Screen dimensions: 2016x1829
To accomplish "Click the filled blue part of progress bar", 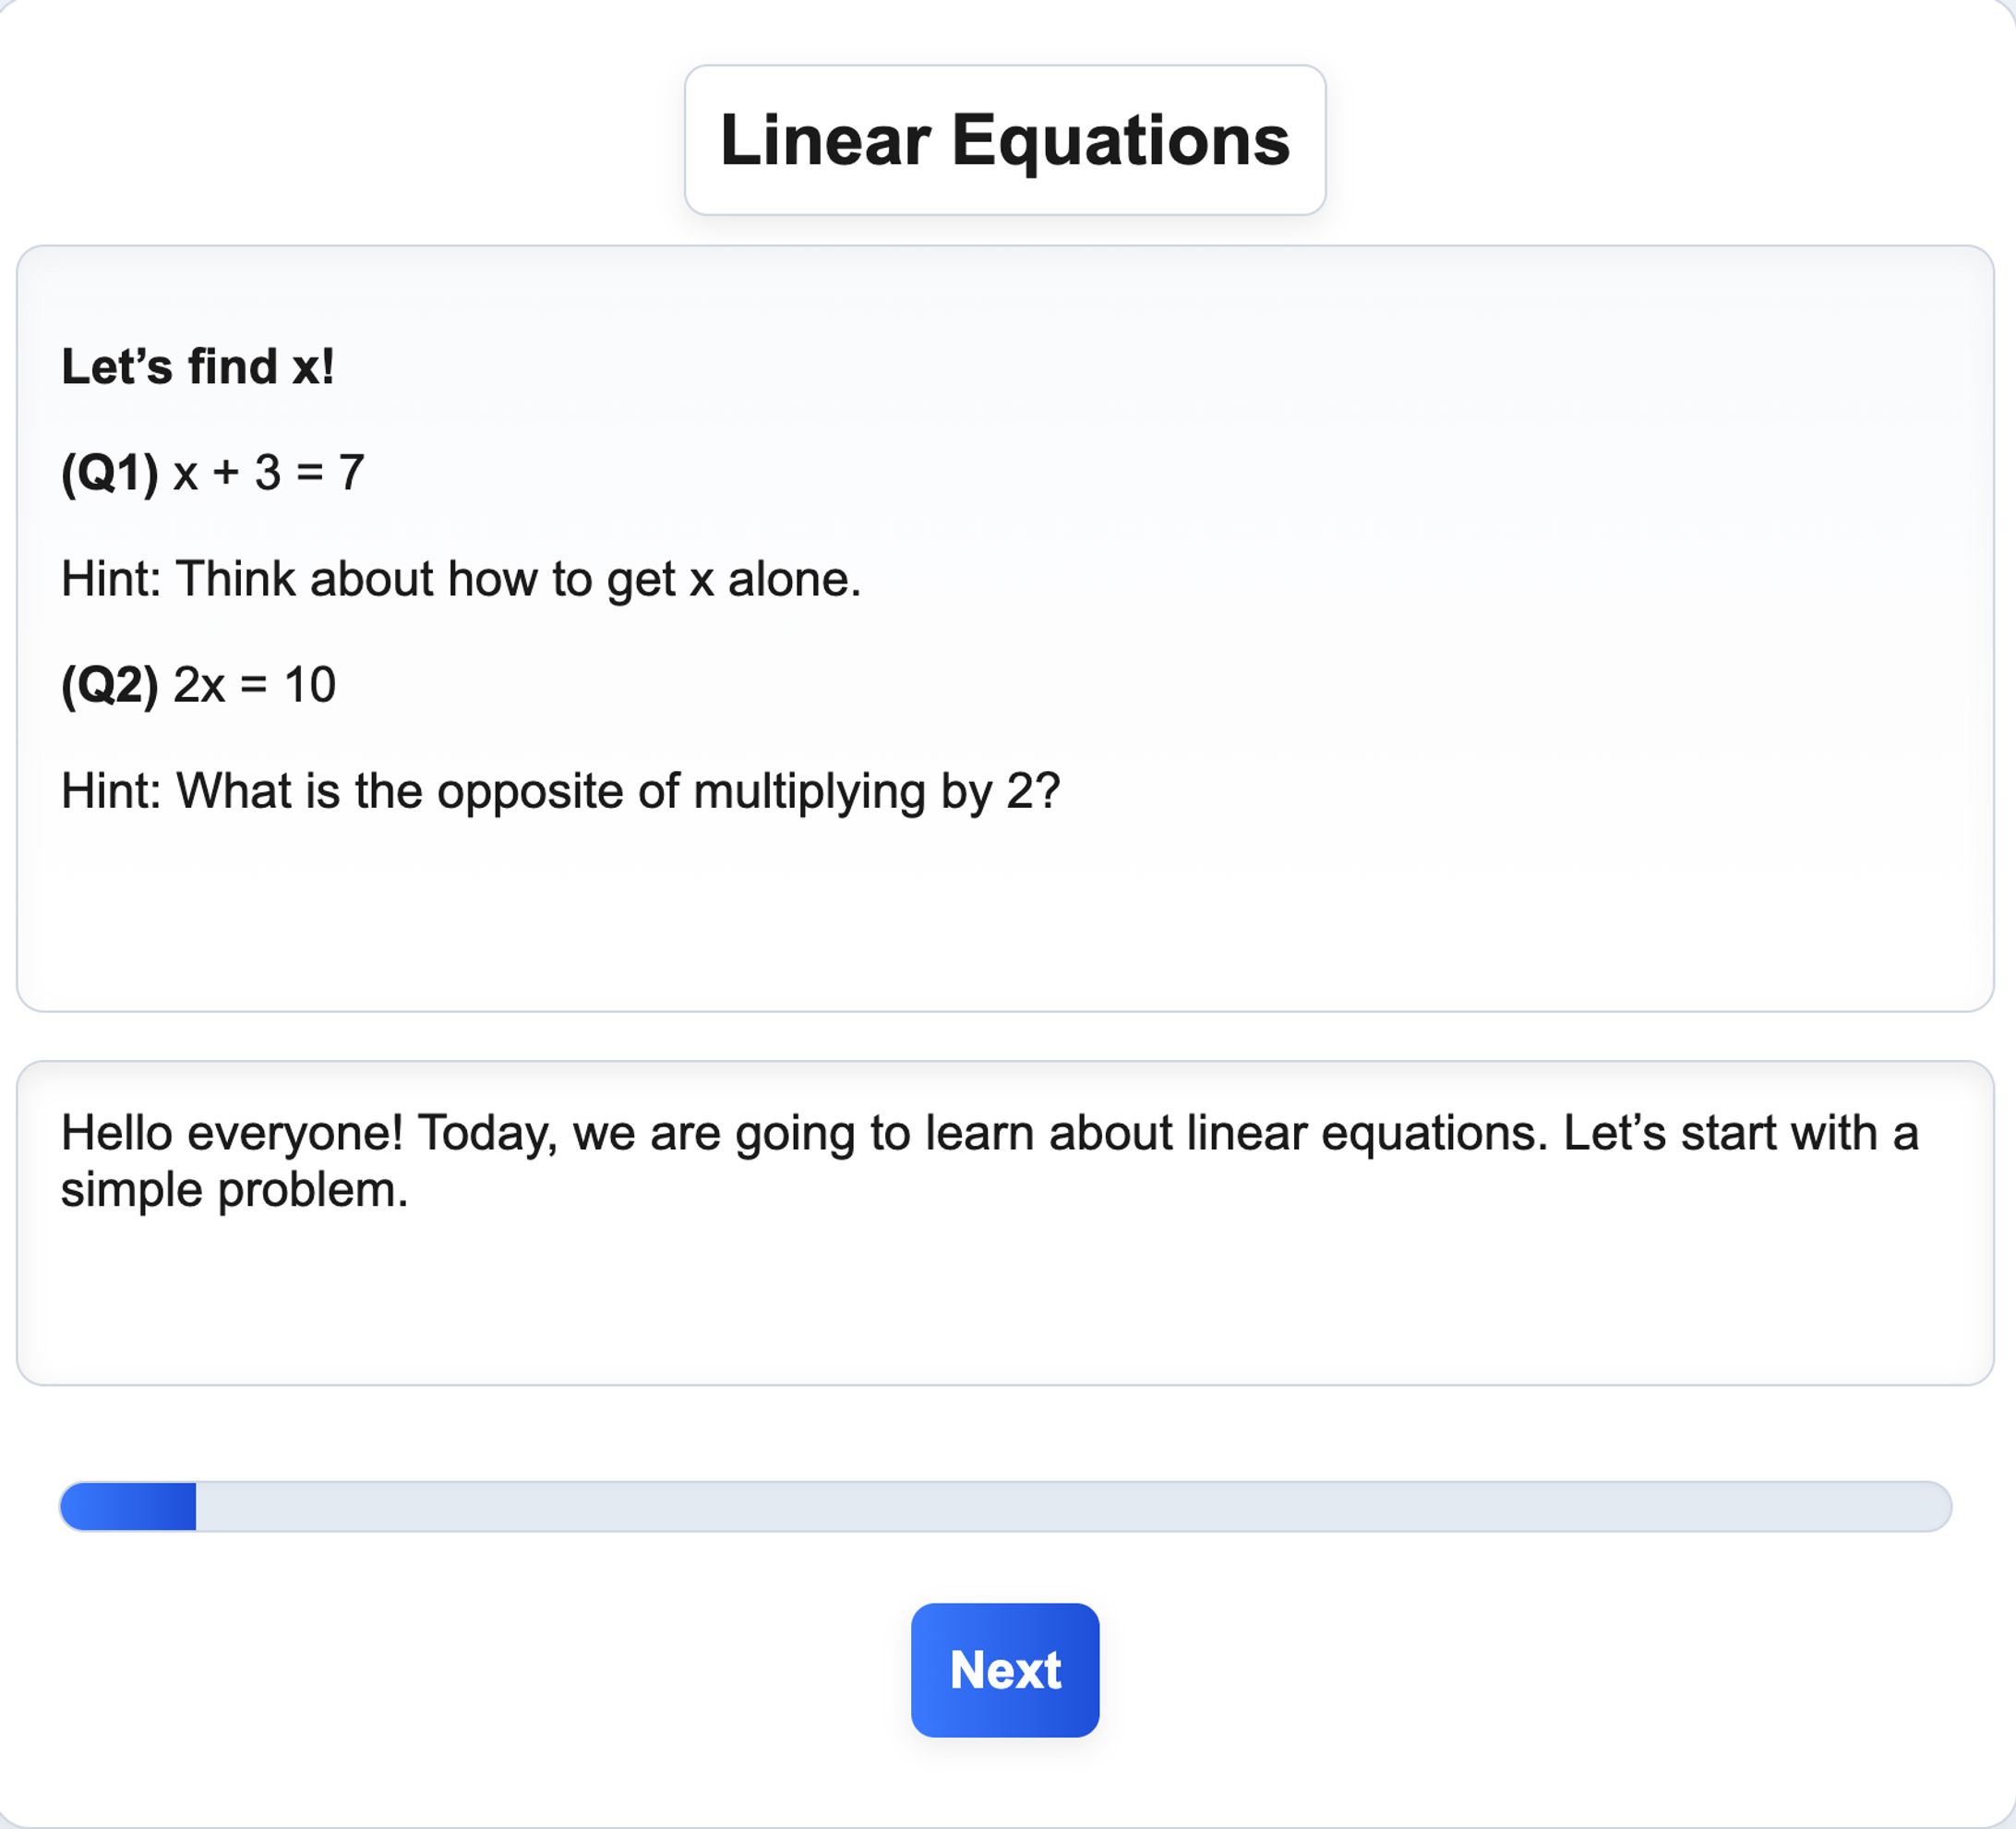I will [128, 1506].
